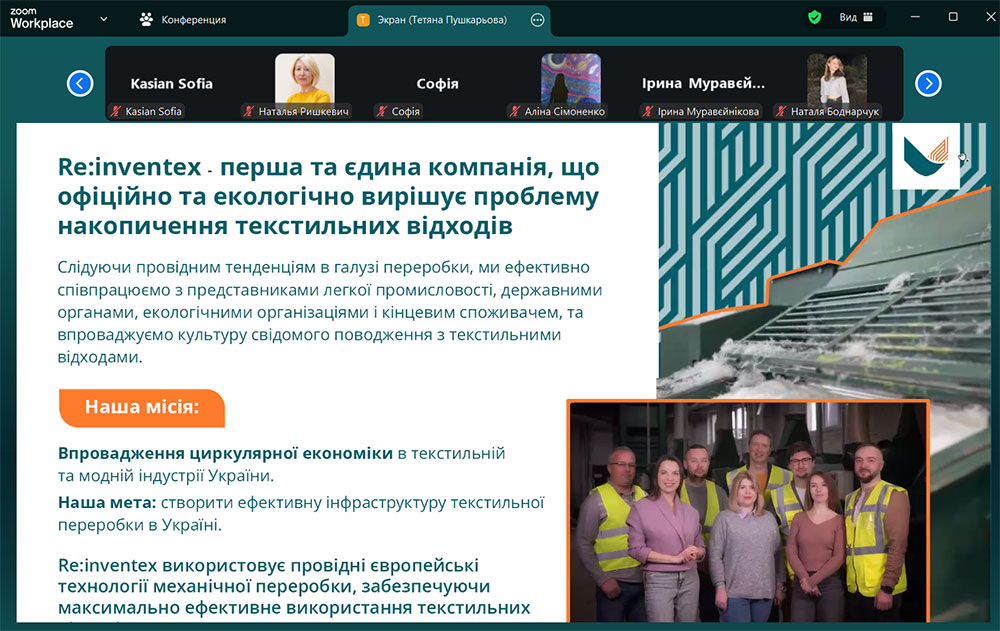Click the team photo on the slide
The width and height of the screenshot is (1000, 631).
tap(748, 510)
